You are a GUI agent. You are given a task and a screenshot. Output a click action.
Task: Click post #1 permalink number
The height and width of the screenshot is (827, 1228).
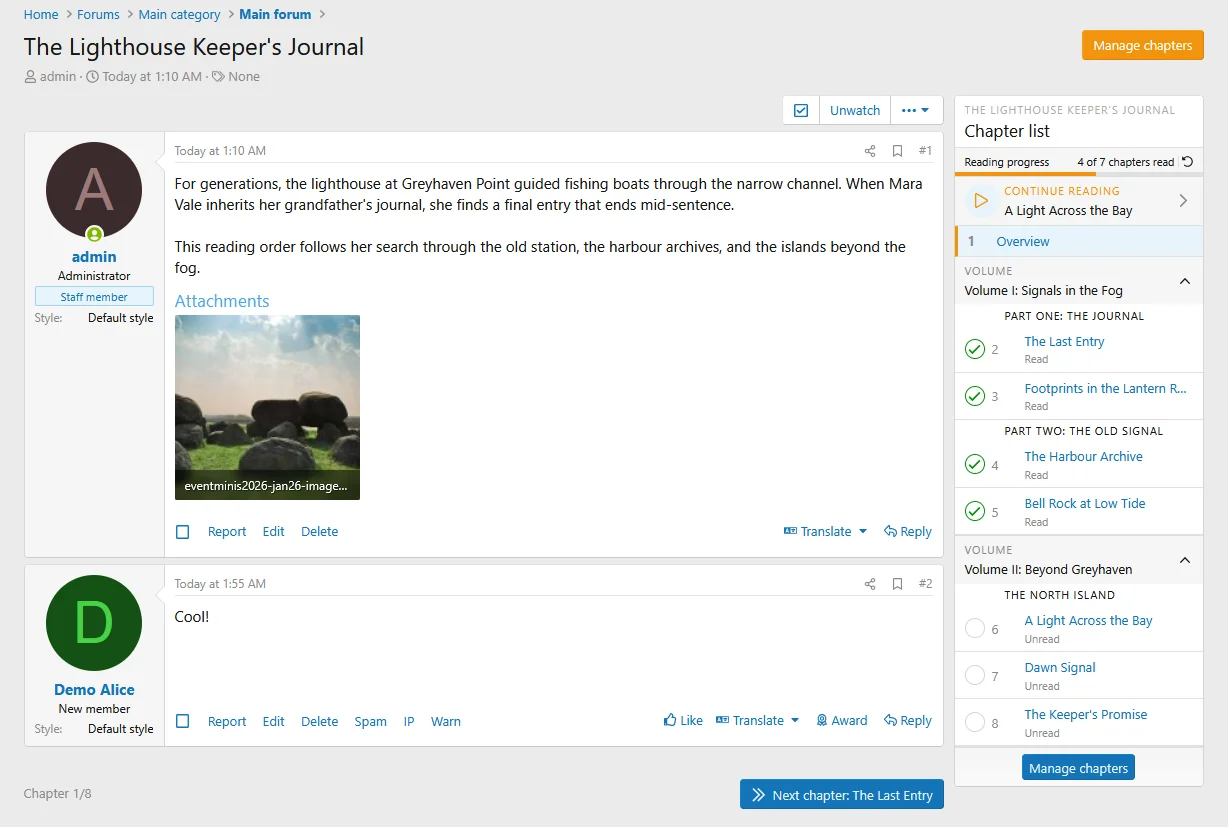click(925, 151)
